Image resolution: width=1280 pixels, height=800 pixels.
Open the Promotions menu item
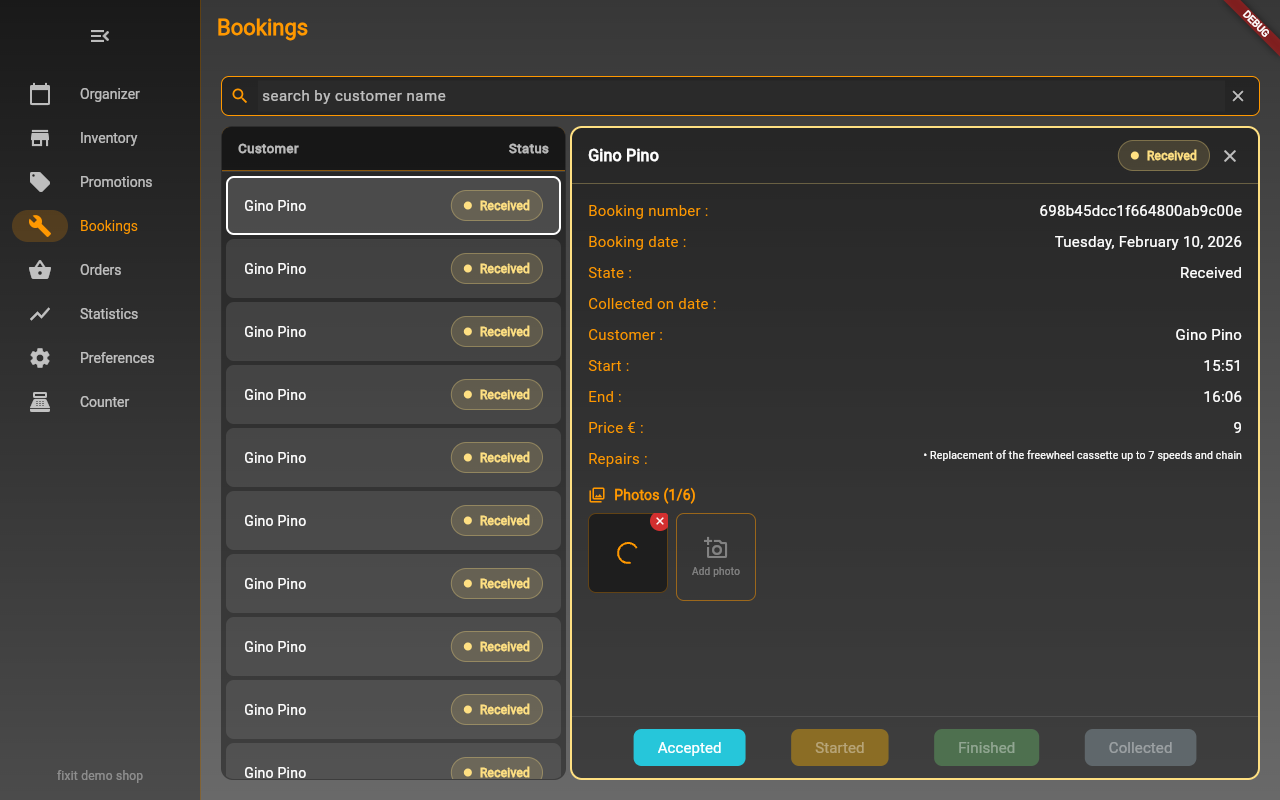(x=100, y=182)
